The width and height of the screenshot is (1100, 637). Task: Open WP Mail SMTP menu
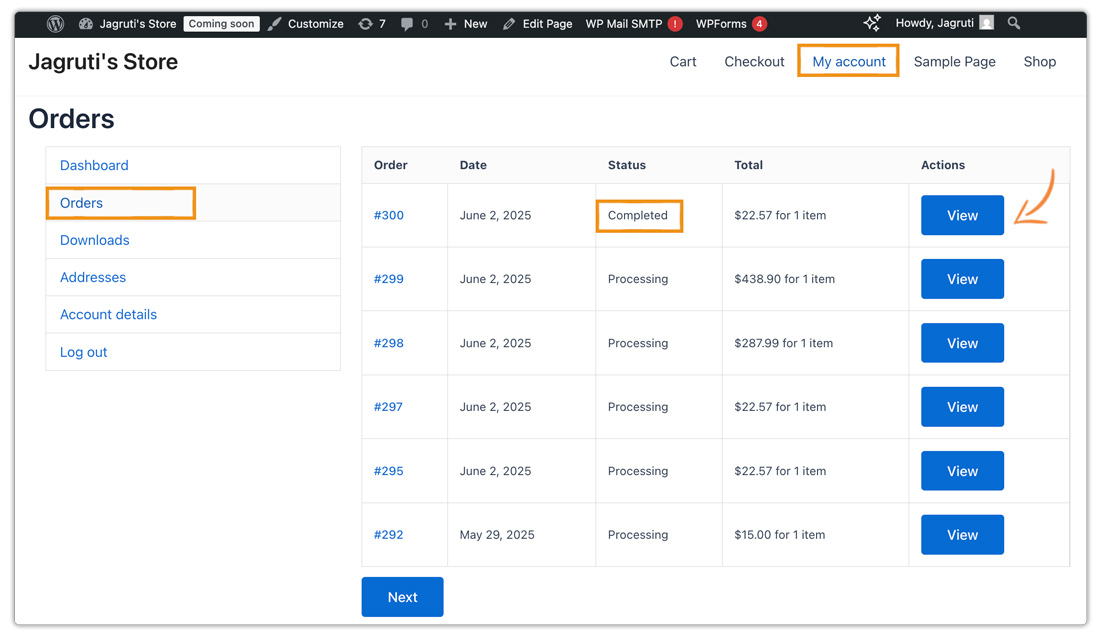[x=624, y=24]
